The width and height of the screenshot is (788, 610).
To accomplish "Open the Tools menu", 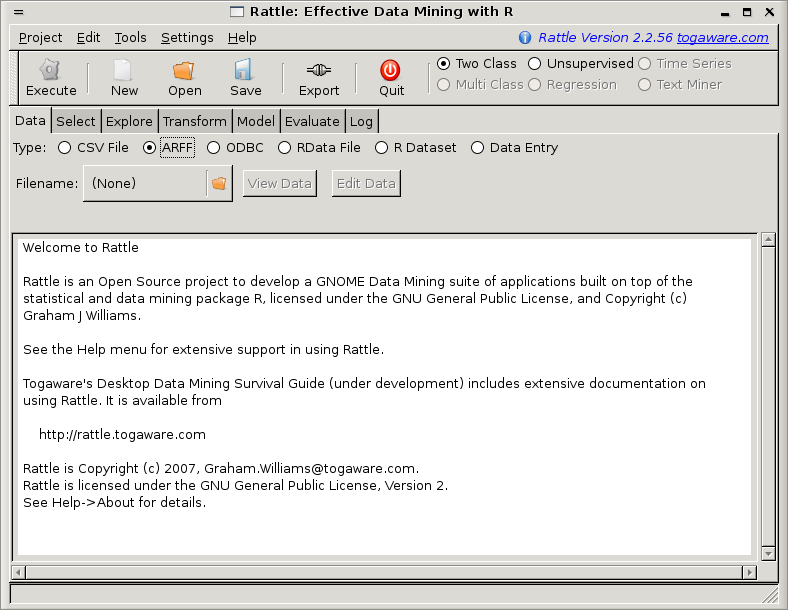I will 130,38.
